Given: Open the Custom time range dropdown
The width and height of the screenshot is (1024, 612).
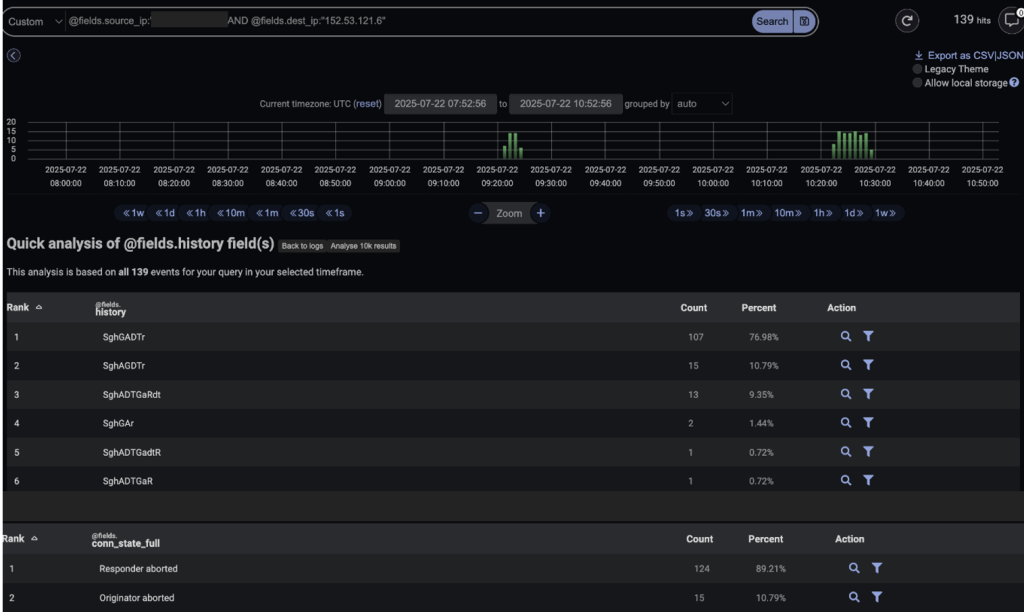Looking at the screenshot, I should (33, 20).
